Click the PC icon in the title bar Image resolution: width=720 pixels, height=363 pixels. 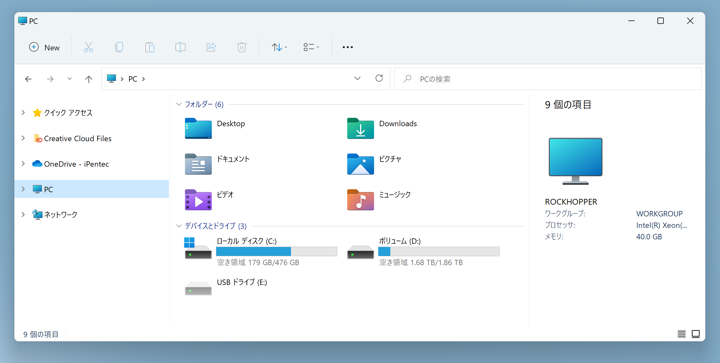pos(22,21)
